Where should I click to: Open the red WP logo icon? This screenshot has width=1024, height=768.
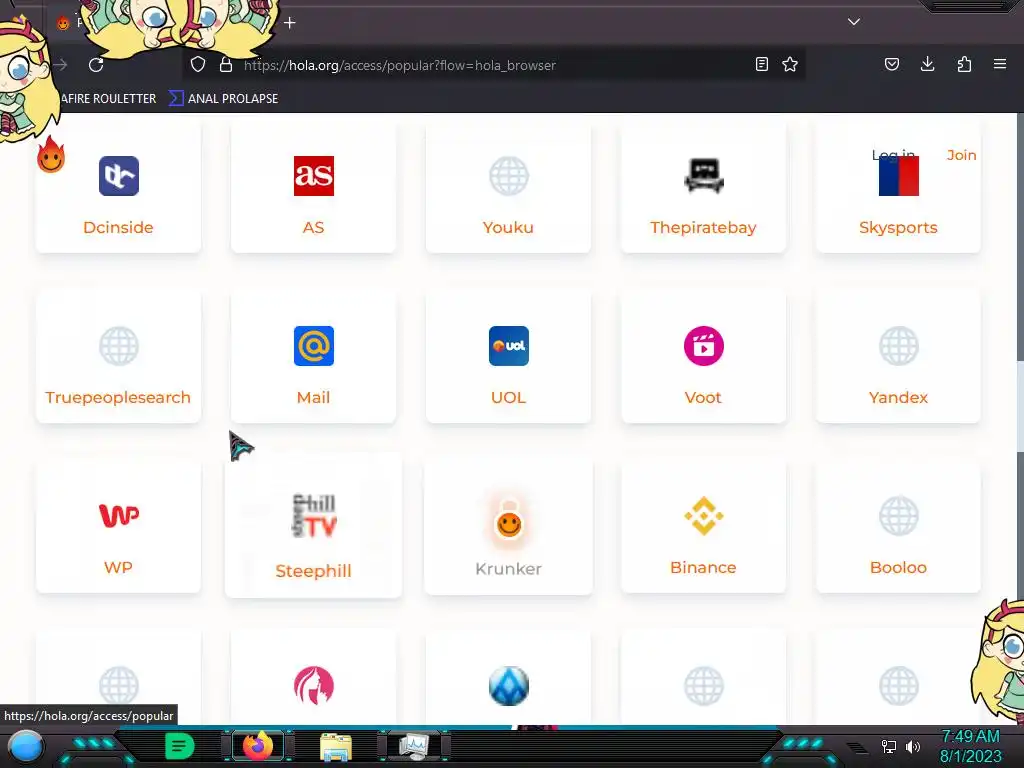click(x=118, y=515)
